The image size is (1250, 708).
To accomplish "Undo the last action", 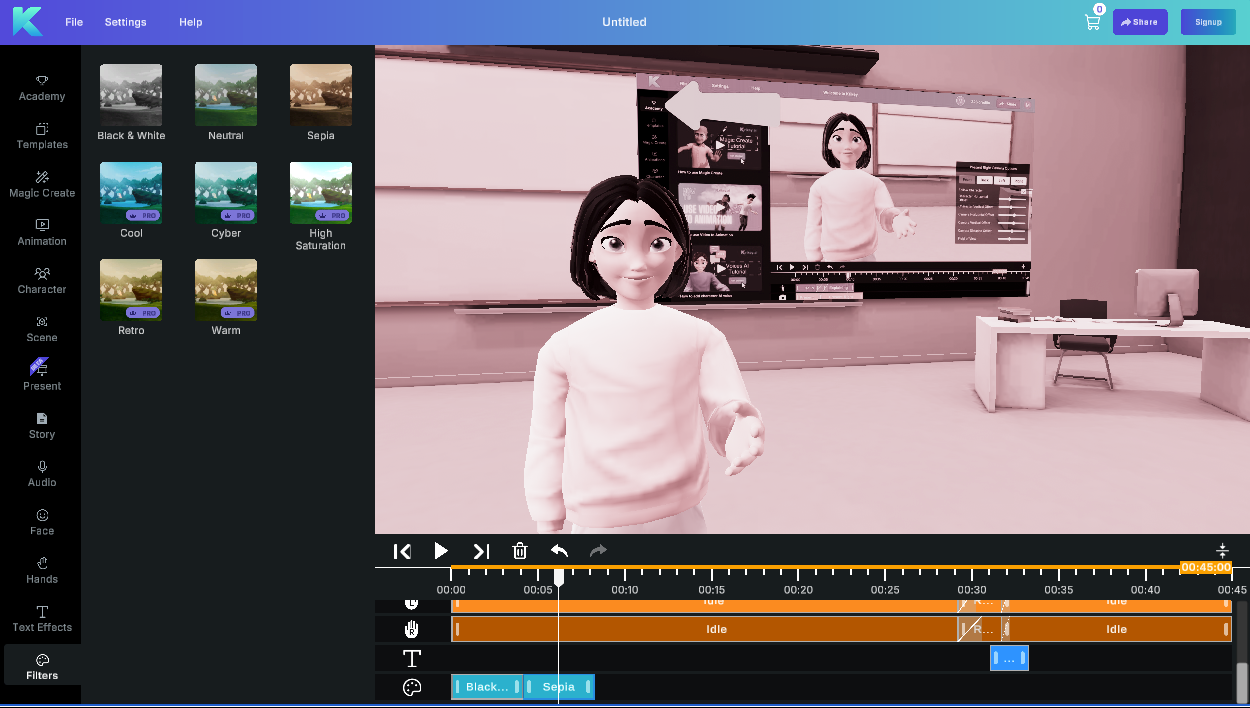I will (x=559, y=551).
